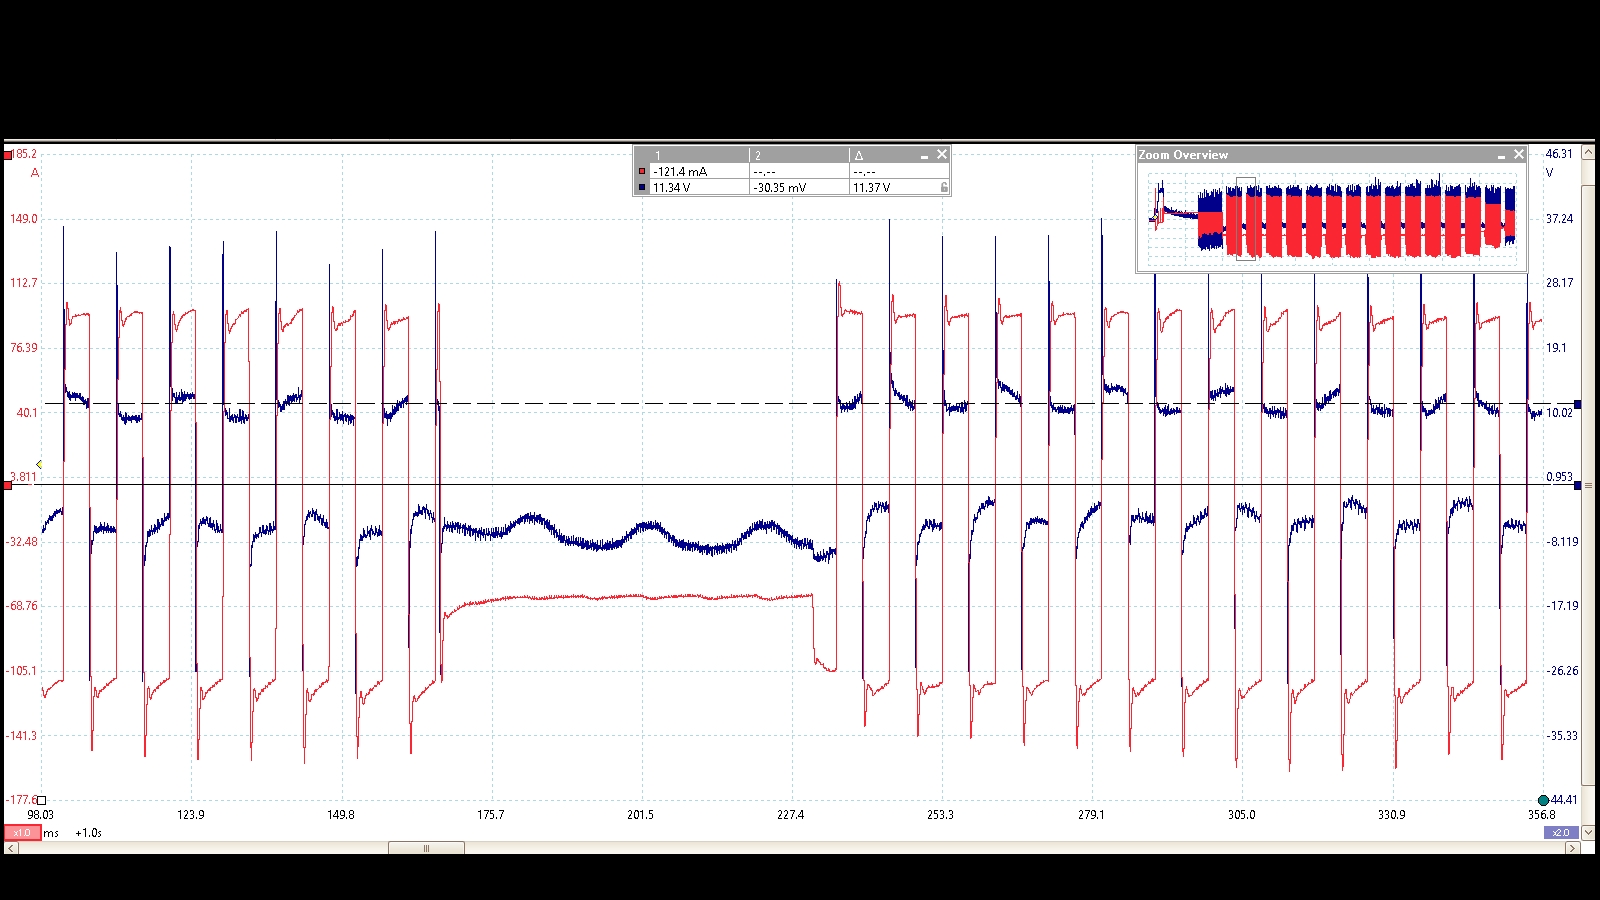Select the red channel A axis marker at top
The height and width of the screenshot is (900, 1600).
[x=8, y=155]
